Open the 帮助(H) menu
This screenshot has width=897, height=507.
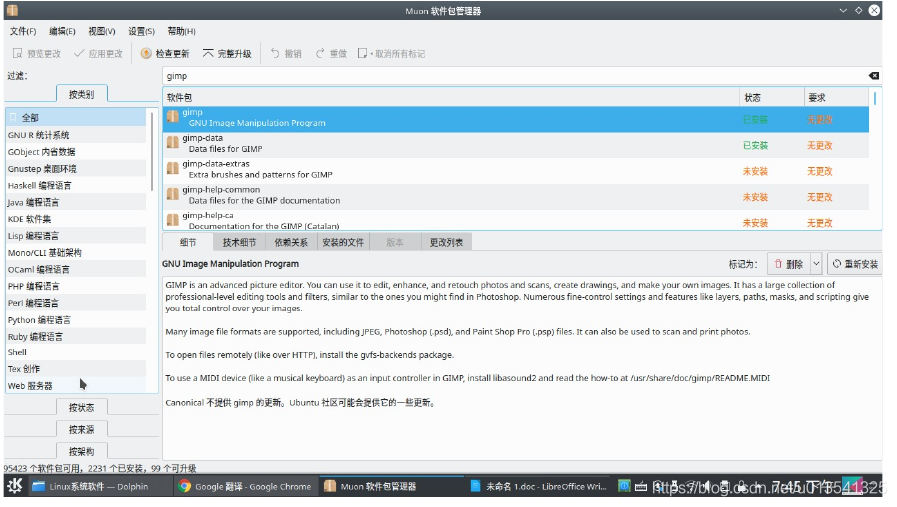pyautogui.click(x=181, y=31)
